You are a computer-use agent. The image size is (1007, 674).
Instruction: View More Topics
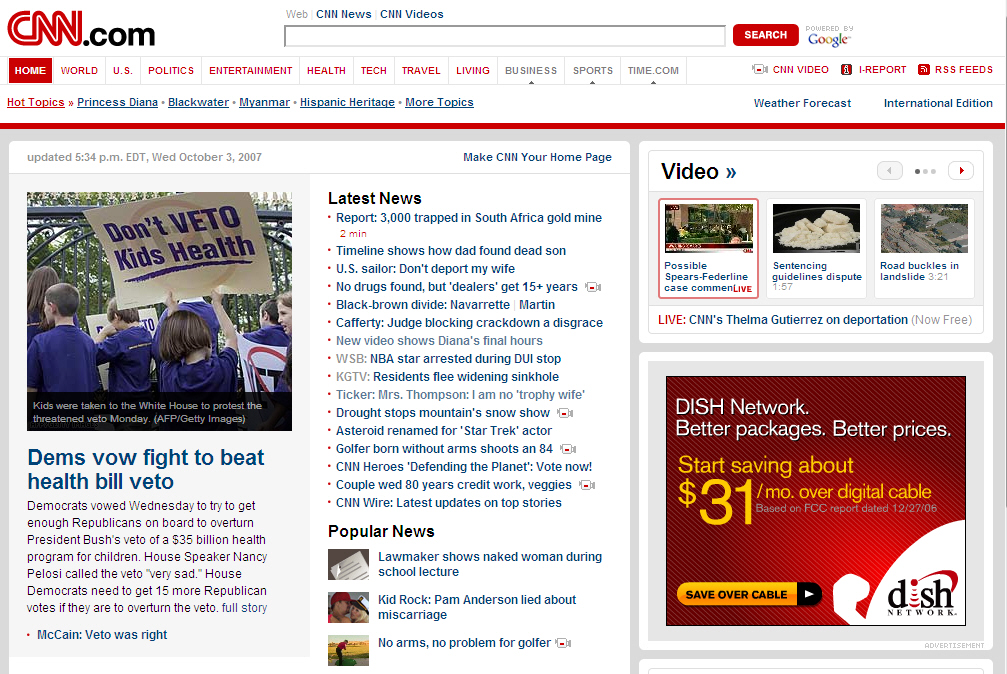[x=439, y=102]
